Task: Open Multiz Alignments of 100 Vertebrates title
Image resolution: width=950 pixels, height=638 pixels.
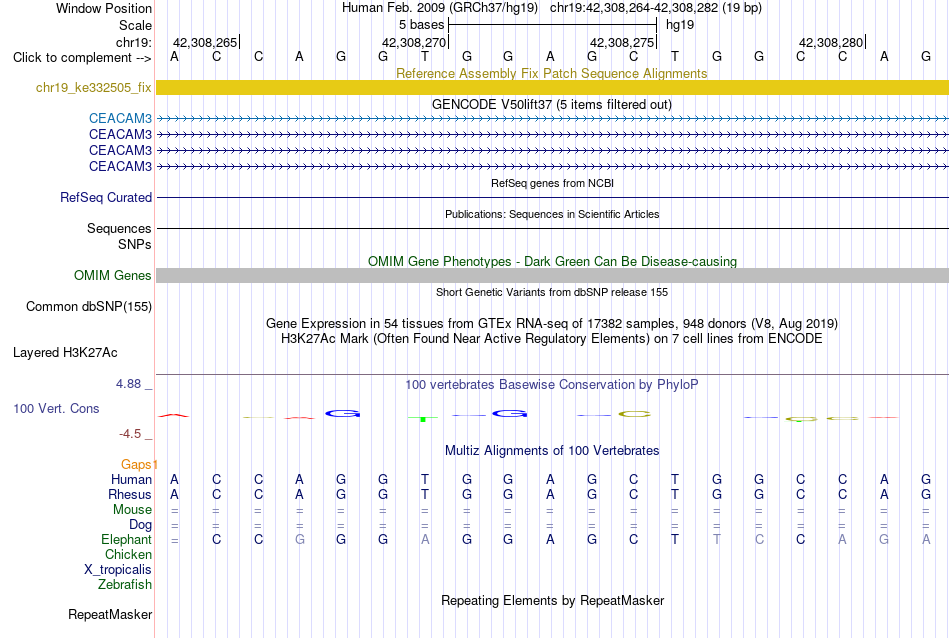Action: pyautogui.click(x=552, y=451)
